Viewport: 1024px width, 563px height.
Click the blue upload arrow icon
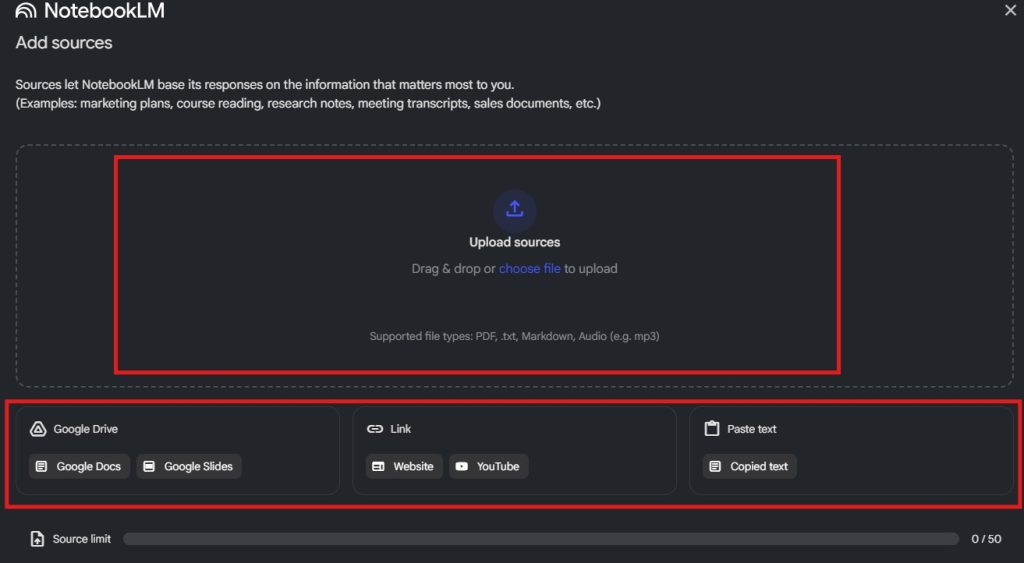click(x=514, y=209)
